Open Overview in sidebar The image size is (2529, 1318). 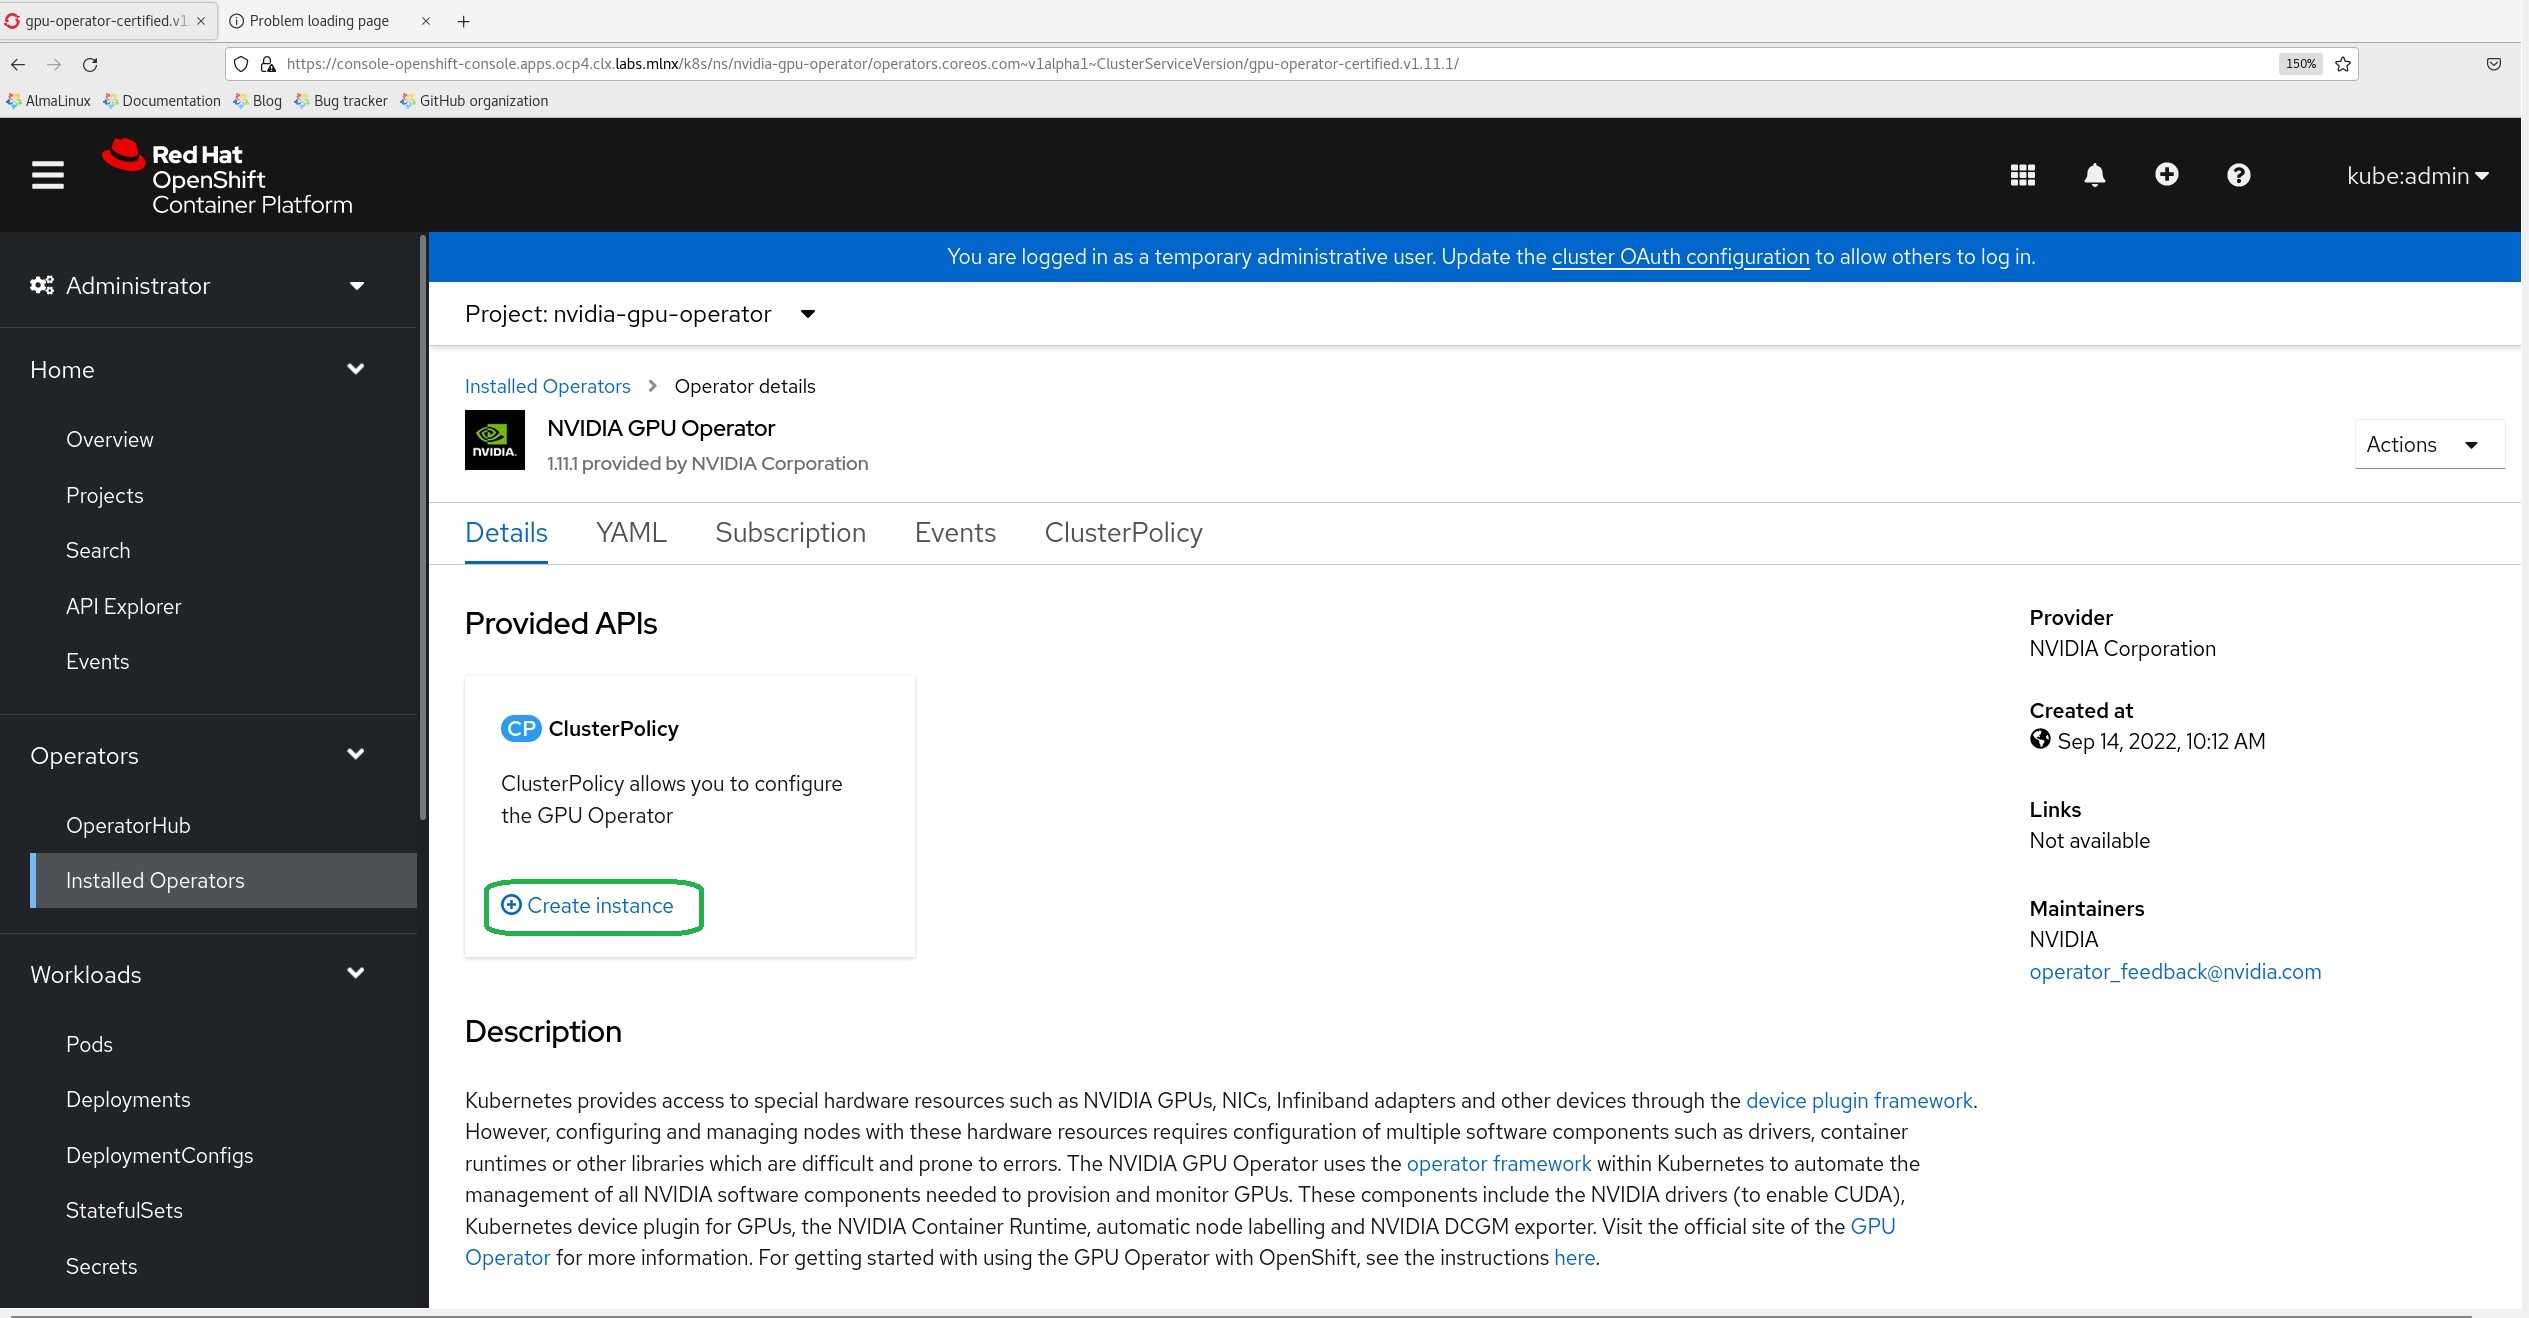pyautogui.click(x=109, y=440)
